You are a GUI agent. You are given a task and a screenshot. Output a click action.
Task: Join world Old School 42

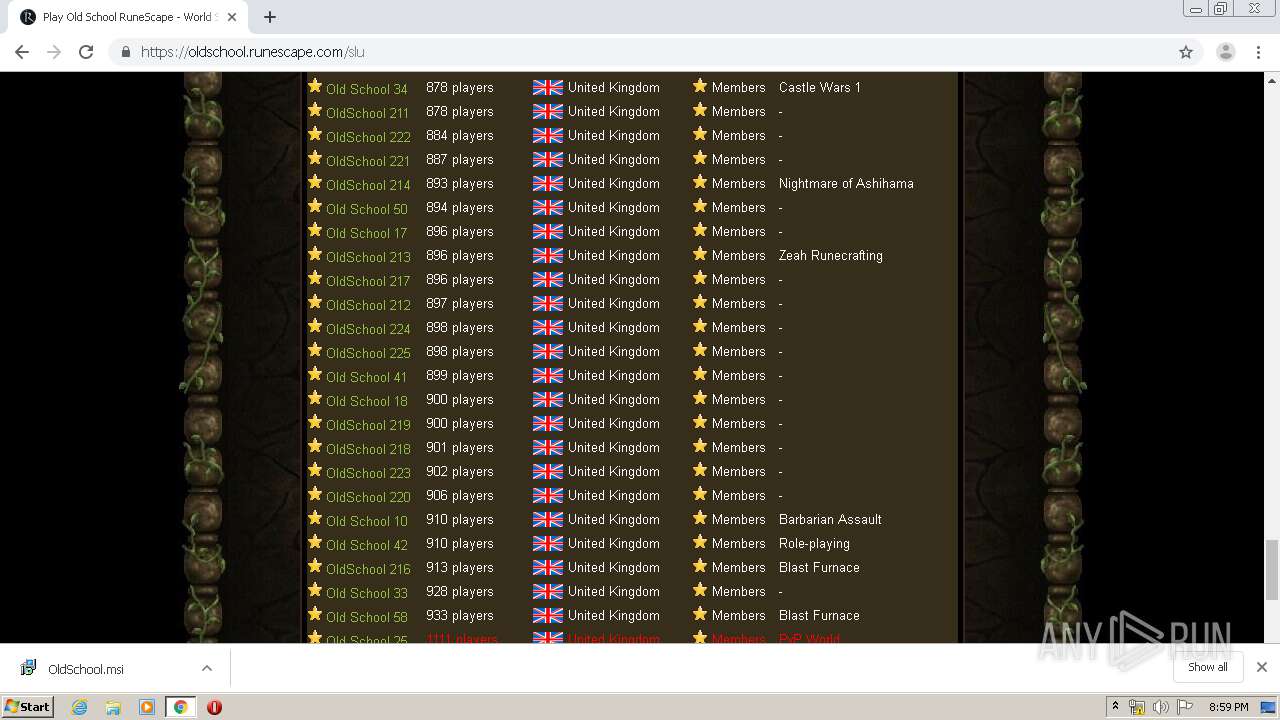[x=366, y=544]
